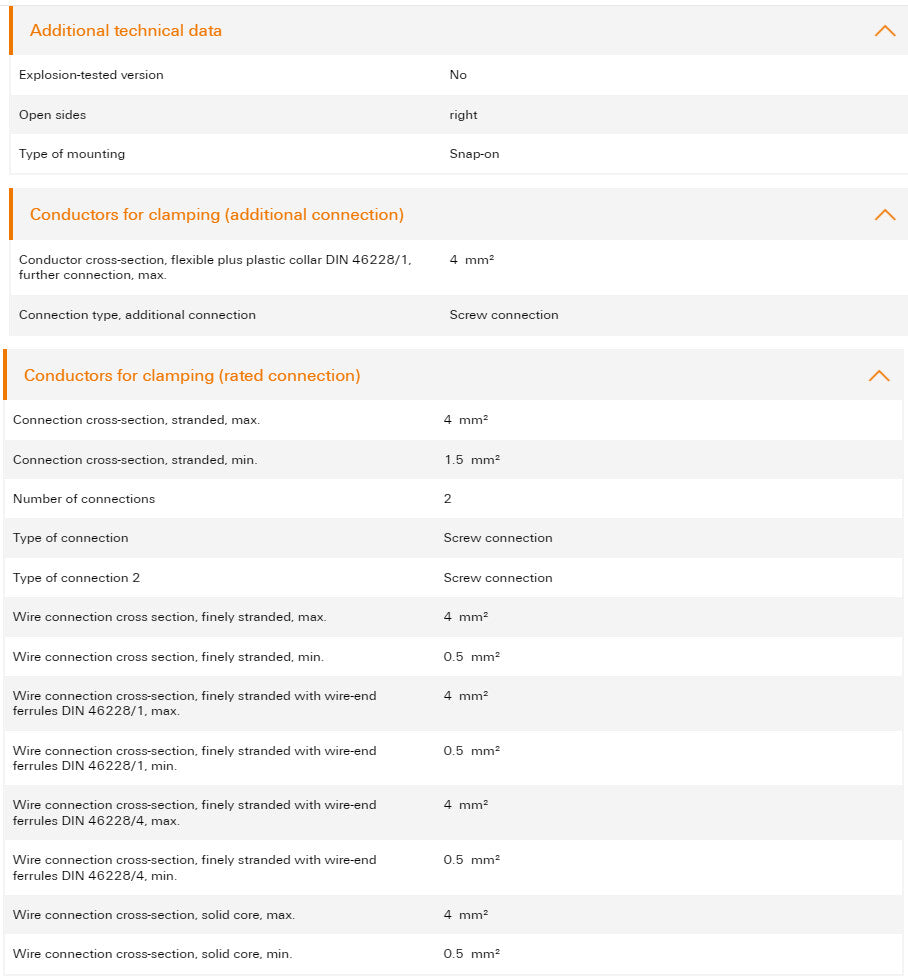Click the ferrules DIN 46228/4, max. row label
This screenshot has width=908, height=979.
click(195, 813)
